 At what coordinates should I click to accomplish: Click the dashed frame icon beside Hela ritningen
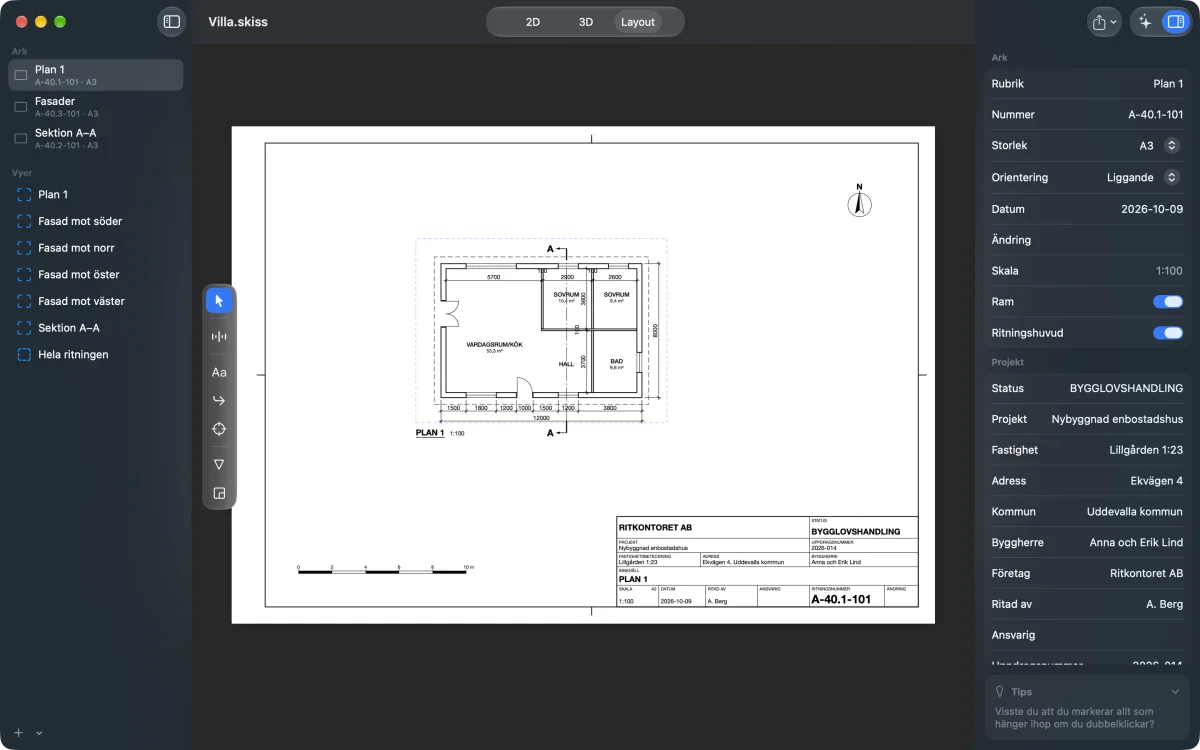click(22, 354)
